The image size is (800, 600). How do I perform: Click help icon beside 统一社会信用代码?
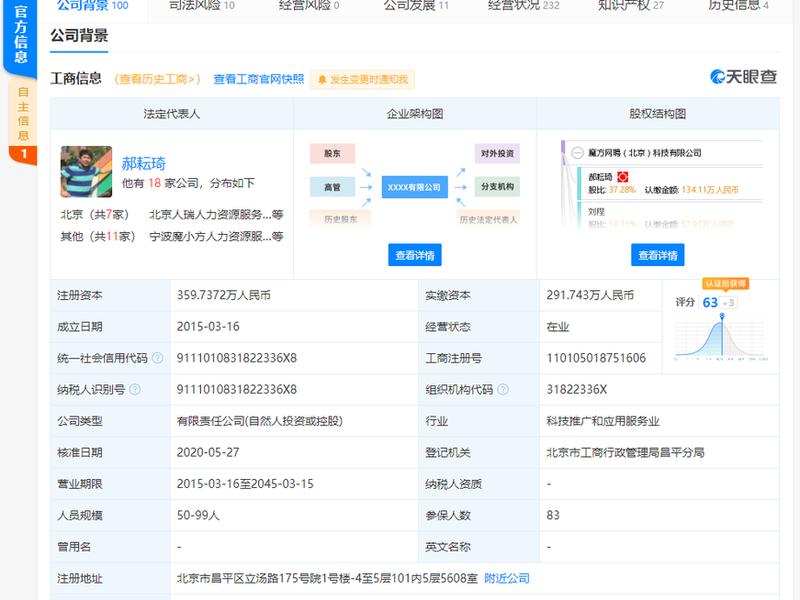(157, 358)
